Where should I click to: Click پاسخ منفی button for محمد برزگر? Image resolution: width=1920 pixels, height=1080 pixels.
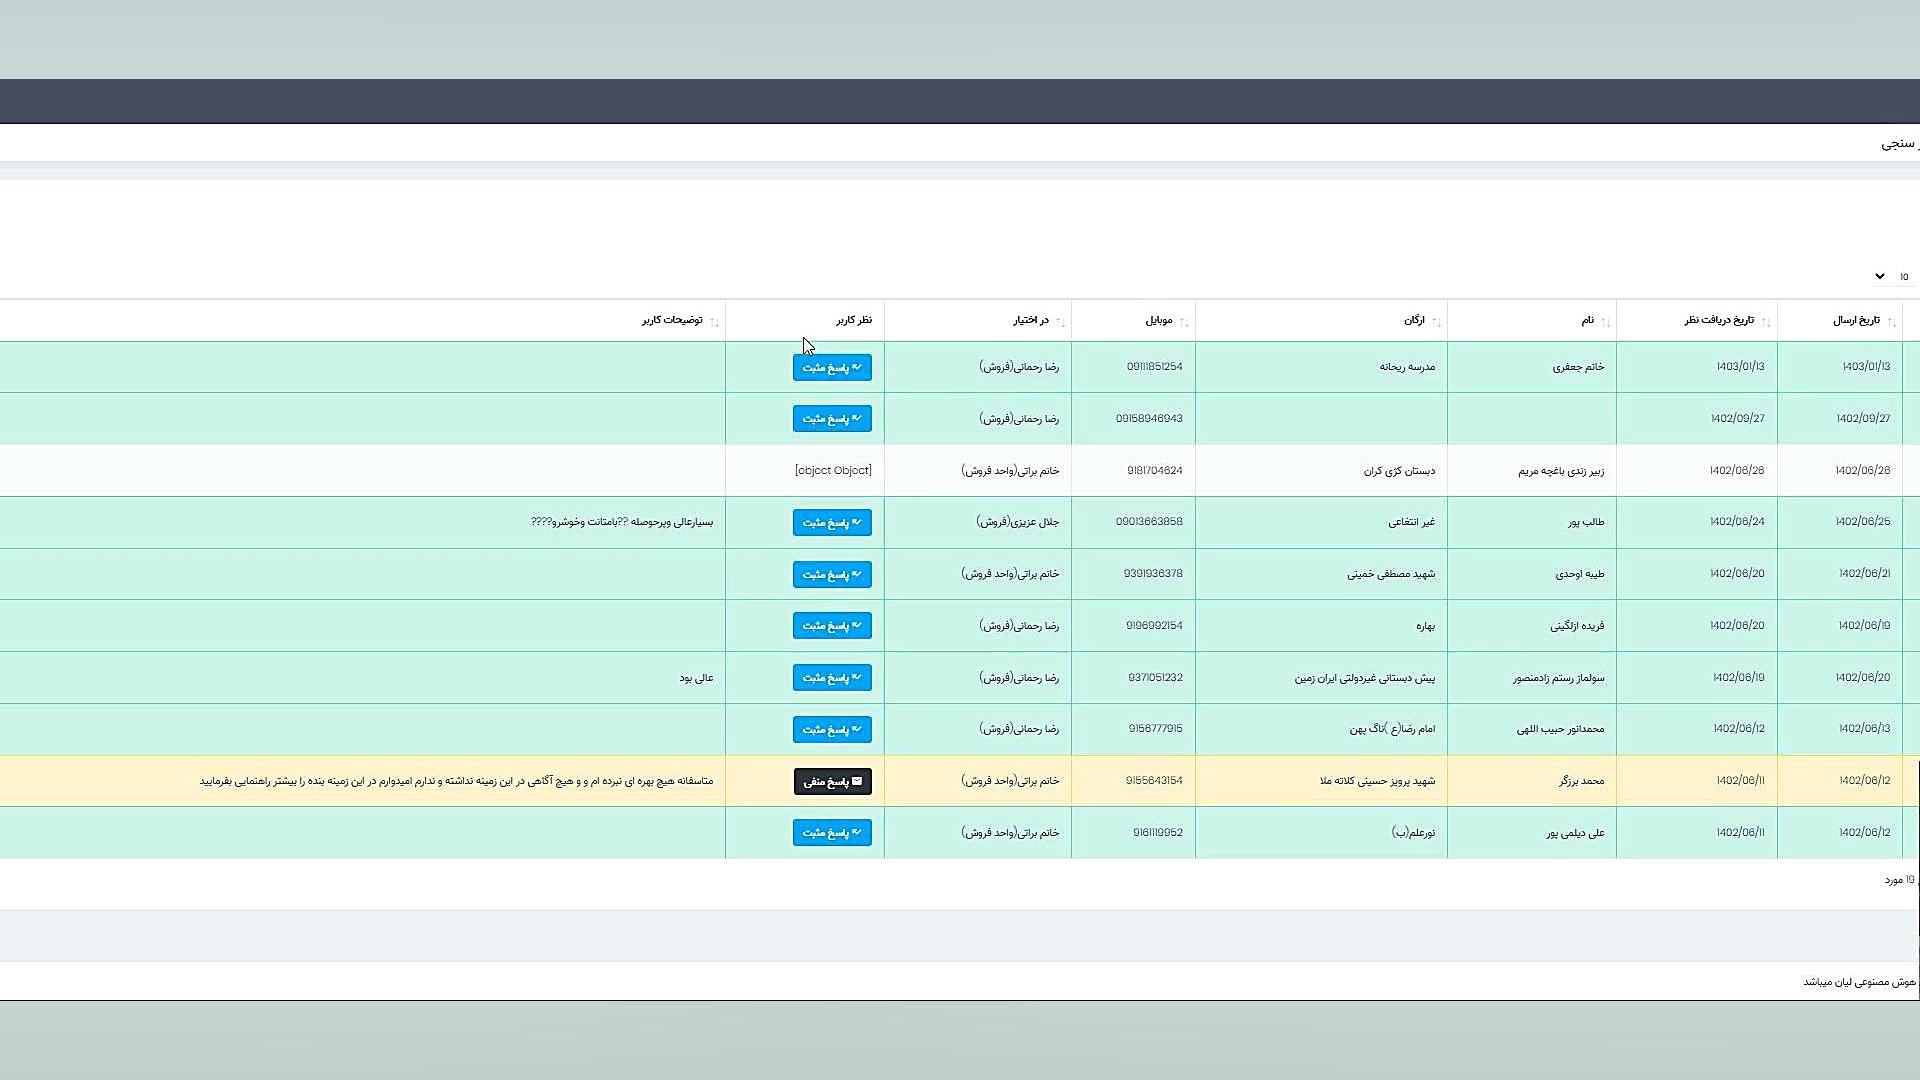832,781
